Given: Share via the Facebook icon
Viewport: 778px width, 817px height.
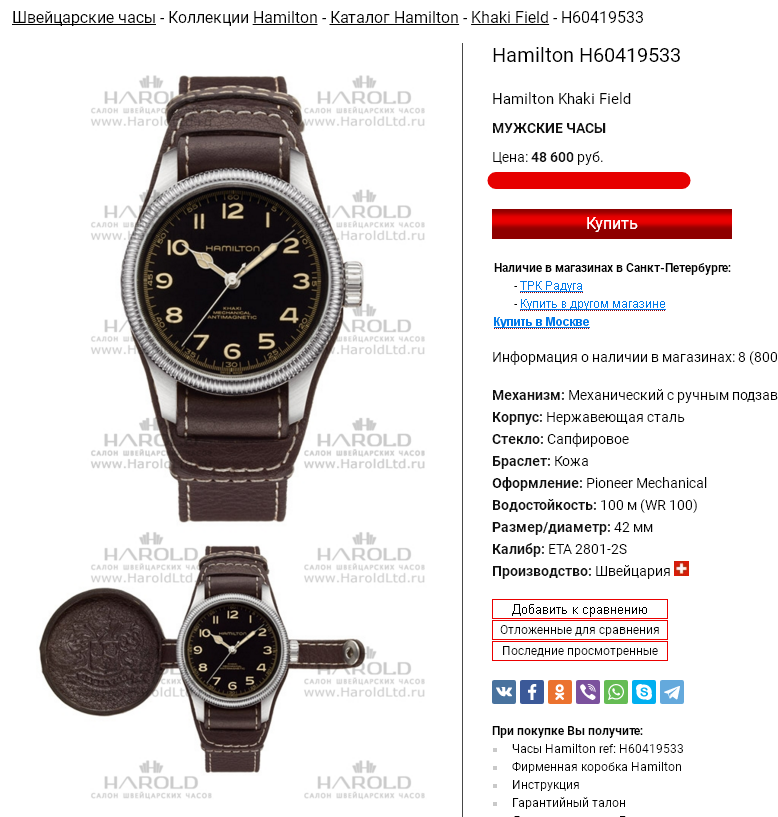Looking at the screenshot, I should (532, 692).
